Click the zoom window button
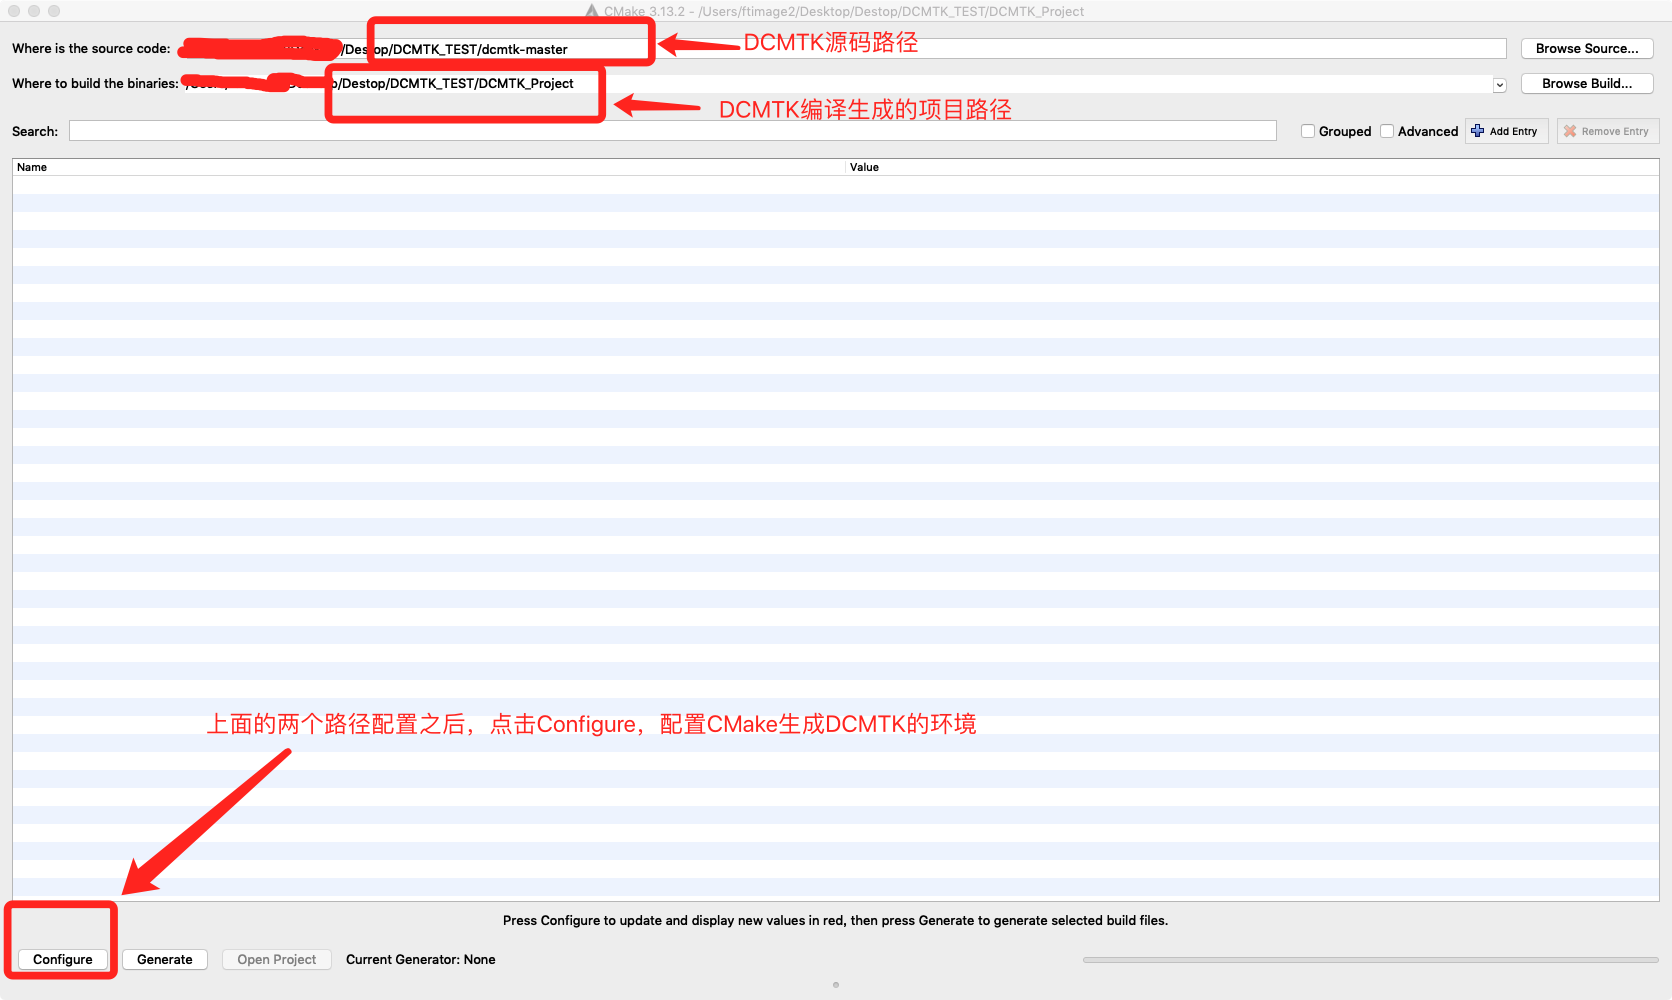 (x=54, y=11)
